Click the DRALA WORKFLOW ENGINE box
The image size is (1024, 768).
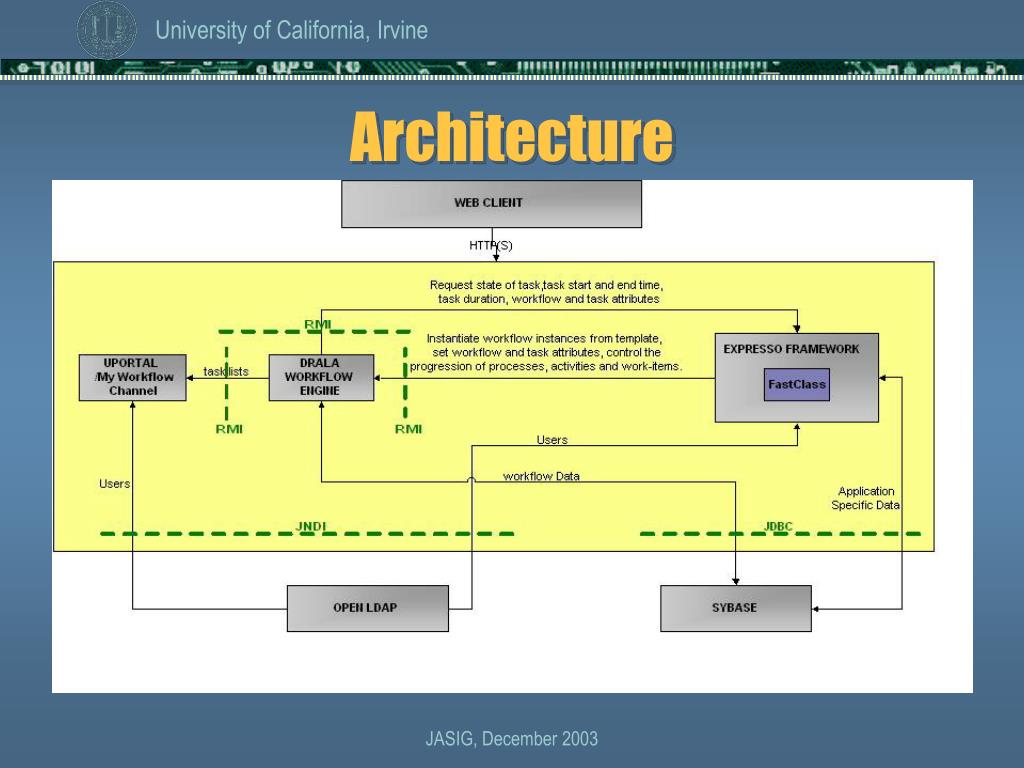coord(321,377)
